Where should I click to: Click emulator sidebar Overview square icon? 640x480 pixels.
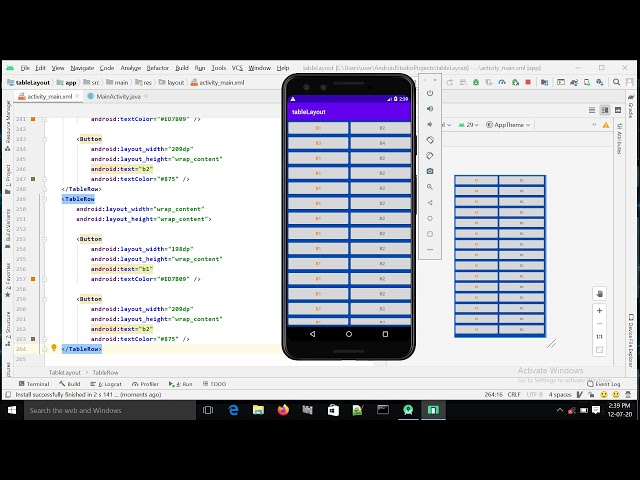pyautogui.click(x=430, y=234)
